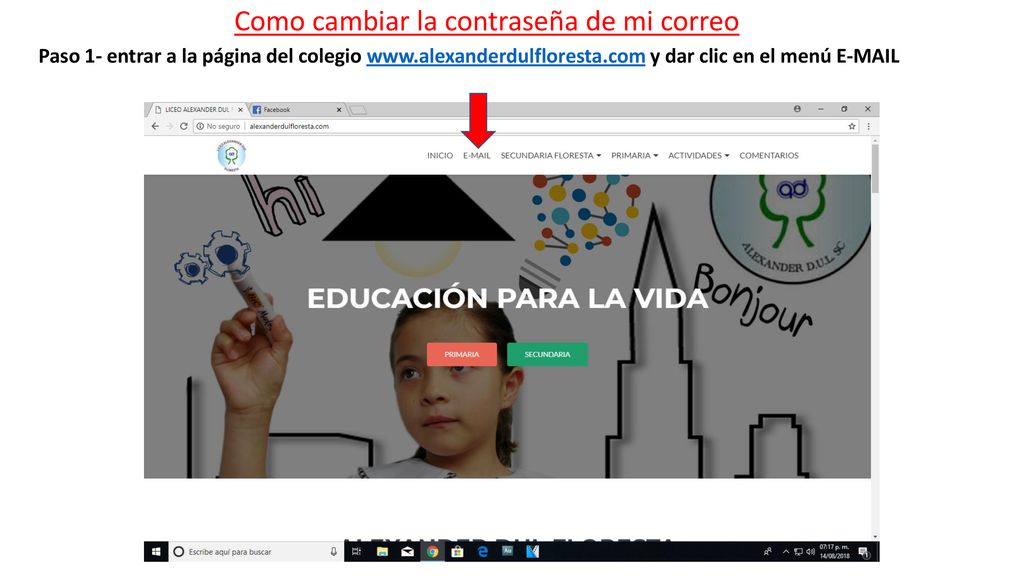Screen dimensions: 1024x576
Task: Click the scrollbar down arrow
Action: click(x=875, y=536)
